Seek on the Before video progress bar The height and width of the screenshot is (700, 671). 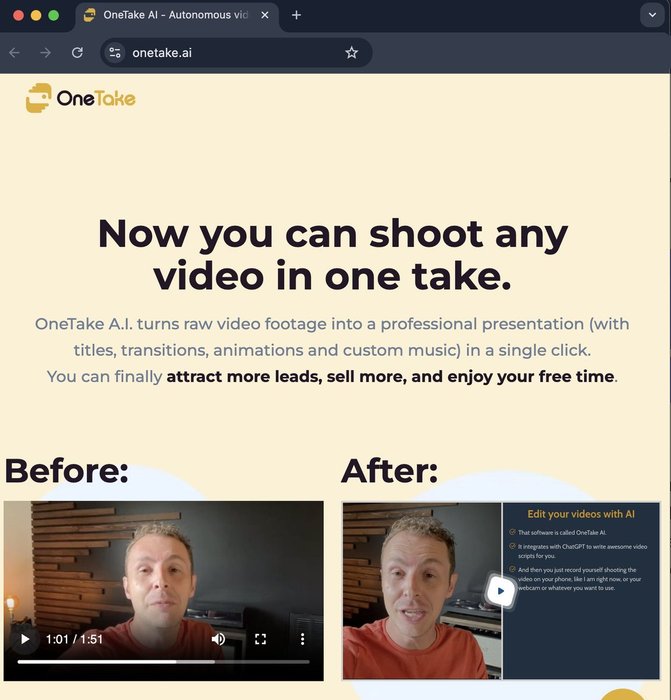[163, 662]
